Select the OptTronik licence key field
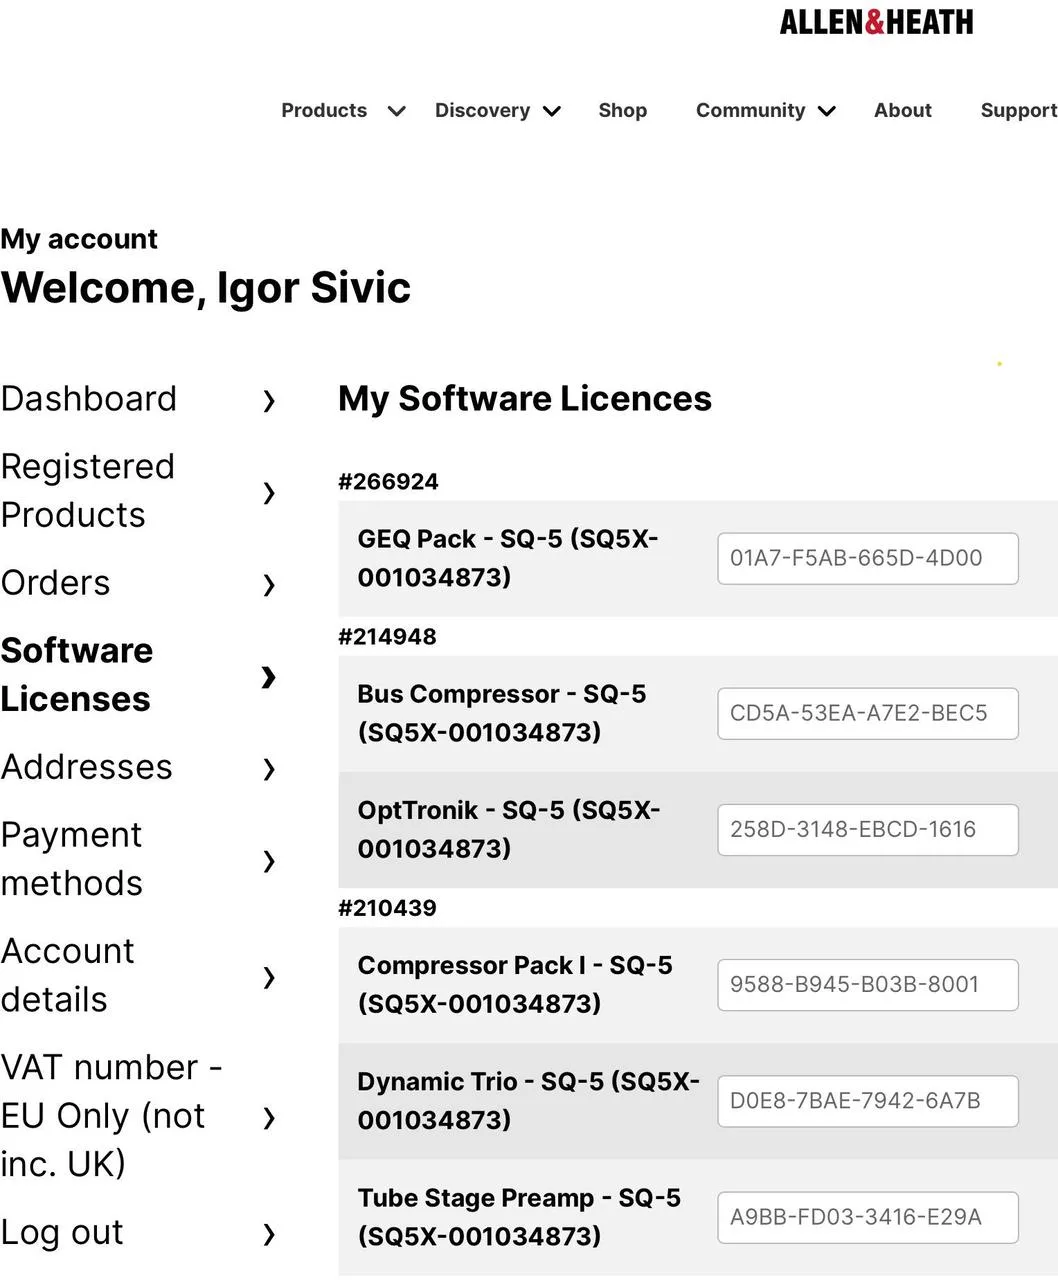 pyautogui.click(x=868, y=829)
